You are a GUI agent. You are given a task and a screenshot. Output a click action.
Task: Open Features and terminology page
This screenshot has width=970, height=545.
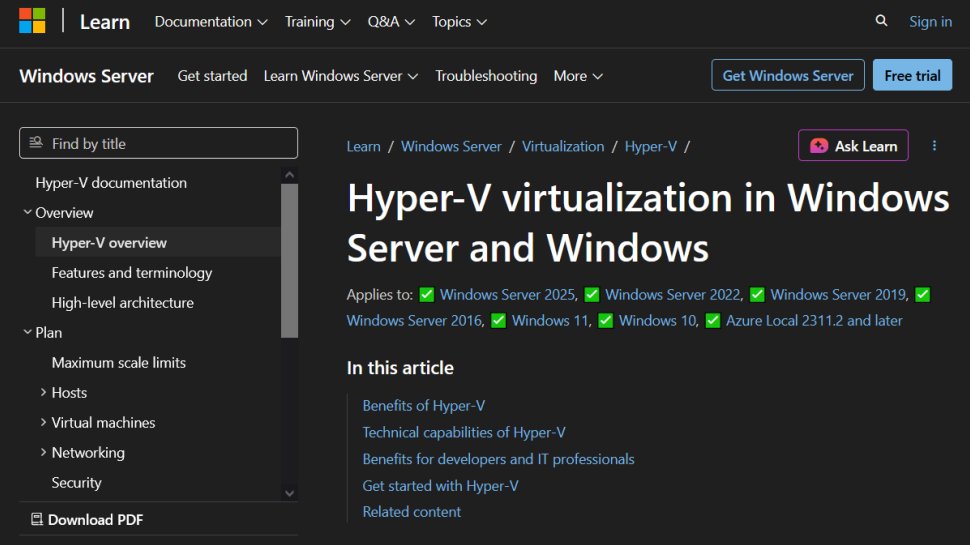coord(132,273)
